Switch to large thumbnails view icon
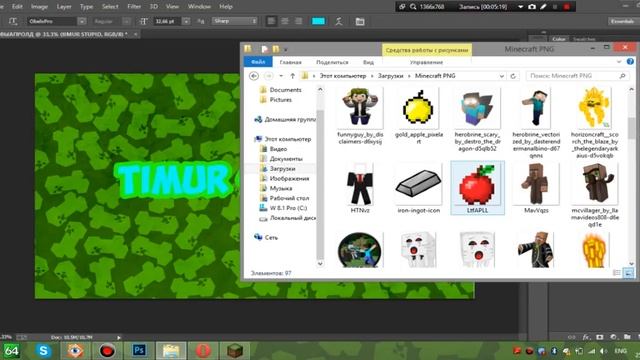The image size is (640, 360). coord(629,273)
